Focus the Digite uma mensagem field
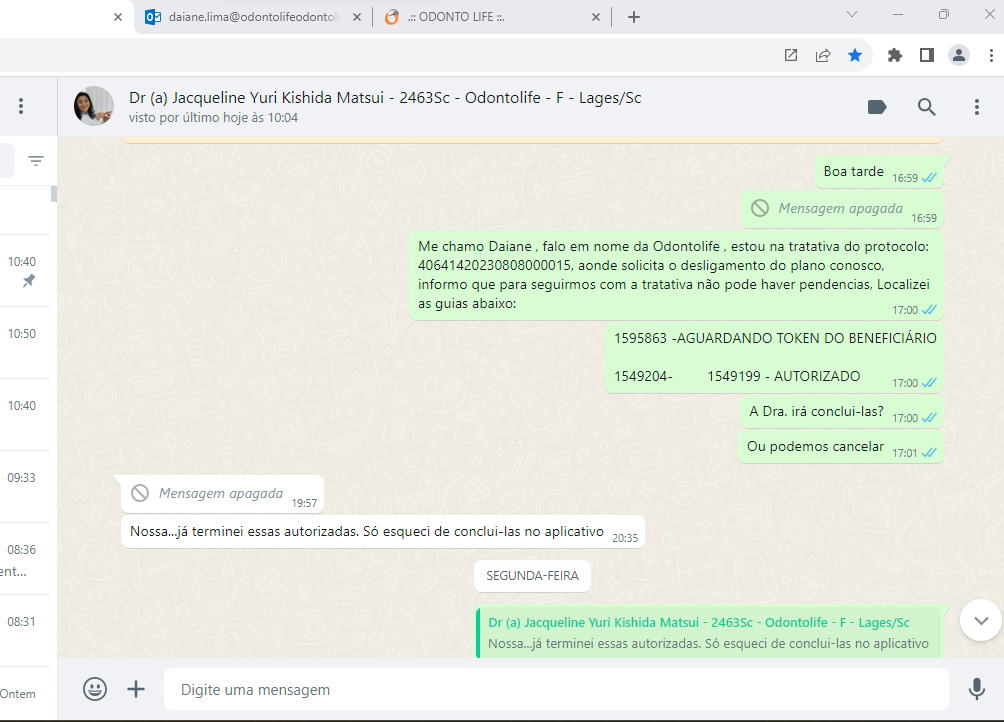 click(555, 690)
